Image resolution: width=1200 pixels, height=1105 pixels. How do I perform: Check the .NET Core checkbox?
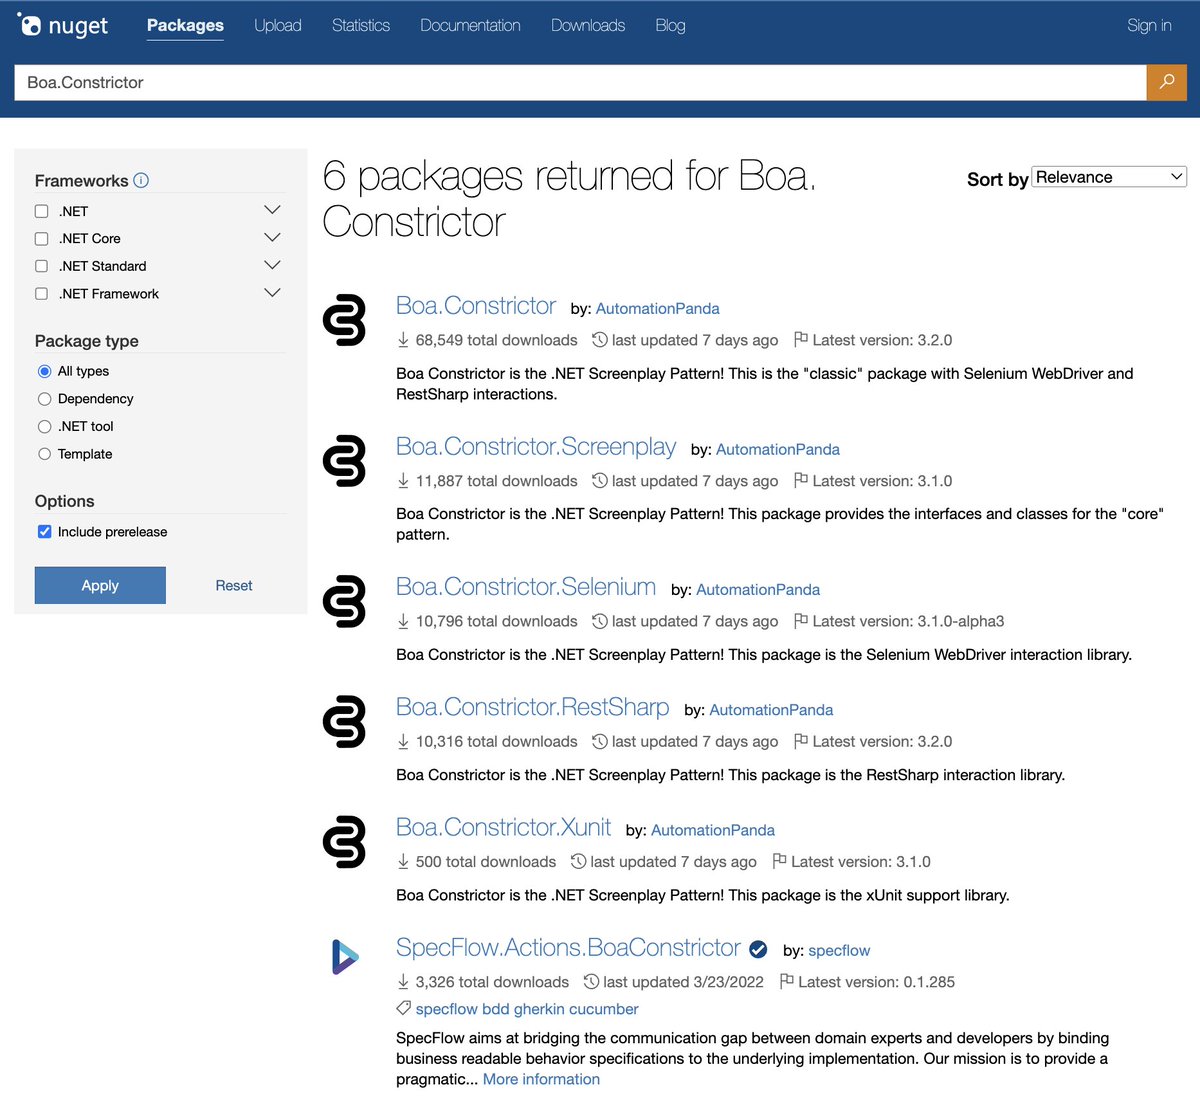click(x=41, y=238)
